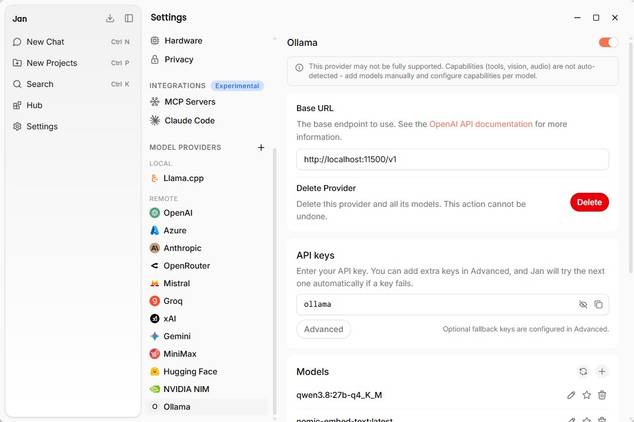The height and width of the screenshot is (422, 634).
Task: Open the OpenAI API documentation link
Action: [481, 124]
